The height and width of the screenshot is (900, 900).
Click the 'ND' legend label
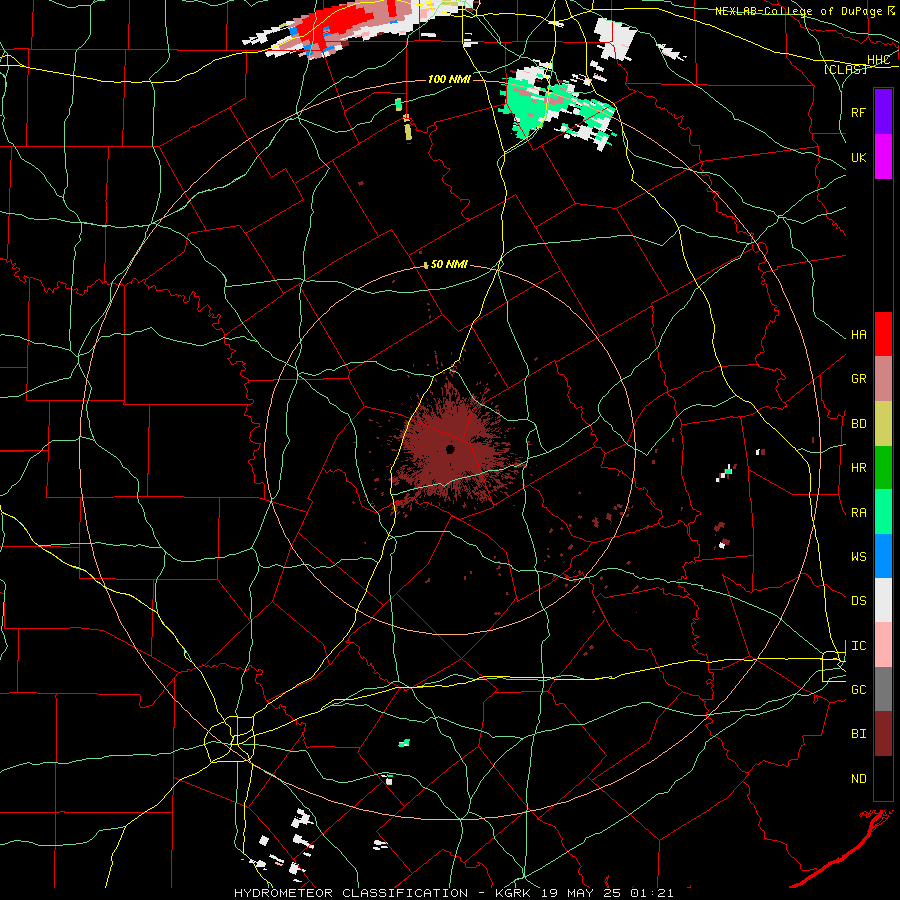coord(858,779)
